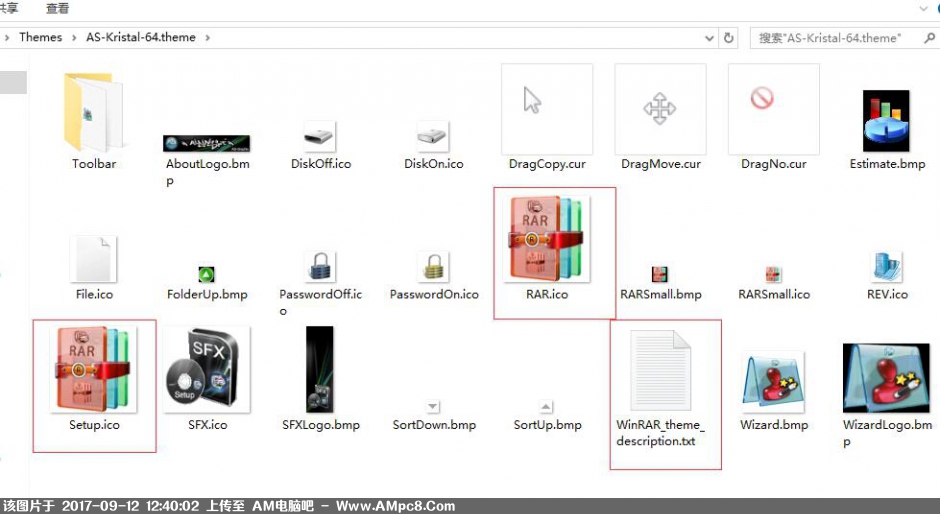The image size is (940, 514).
Task: Click the DragMove.cur file name label
Action: click(x=661, y=164)
